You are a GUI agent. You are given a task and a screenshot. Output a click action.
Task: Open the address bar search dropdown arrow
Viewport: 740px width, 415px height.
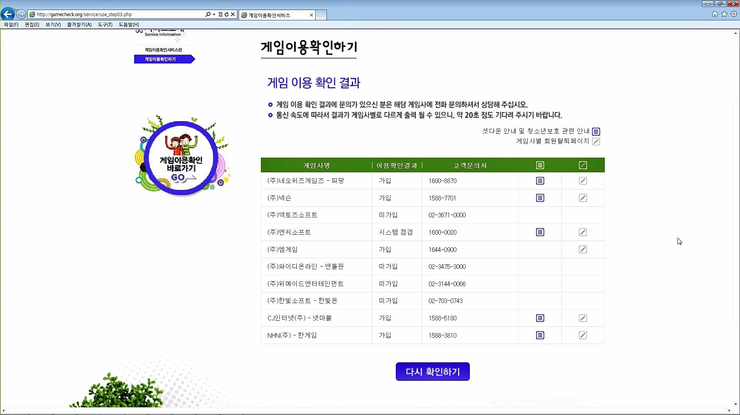tap(214, 15)
